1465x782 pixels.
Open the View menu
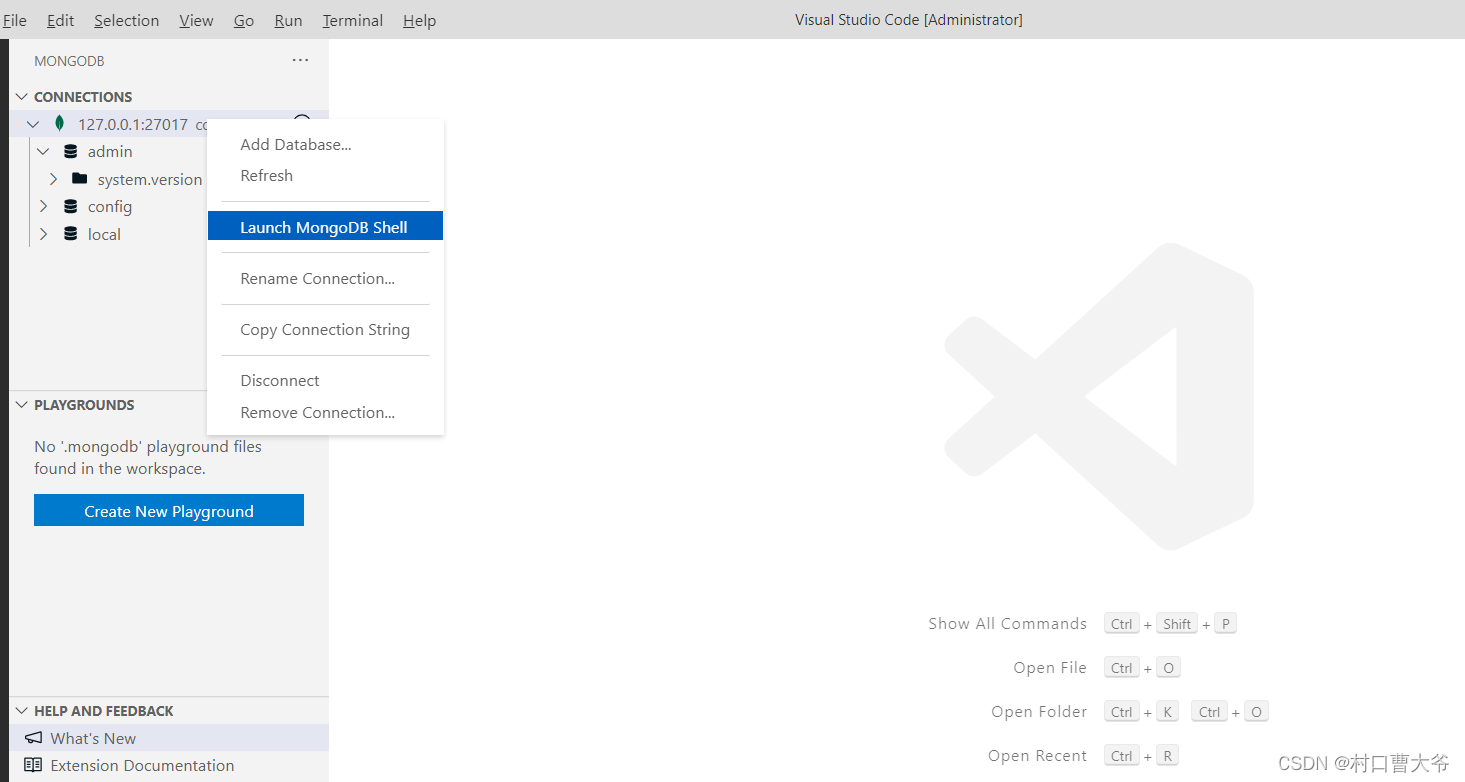pos(196,20)
